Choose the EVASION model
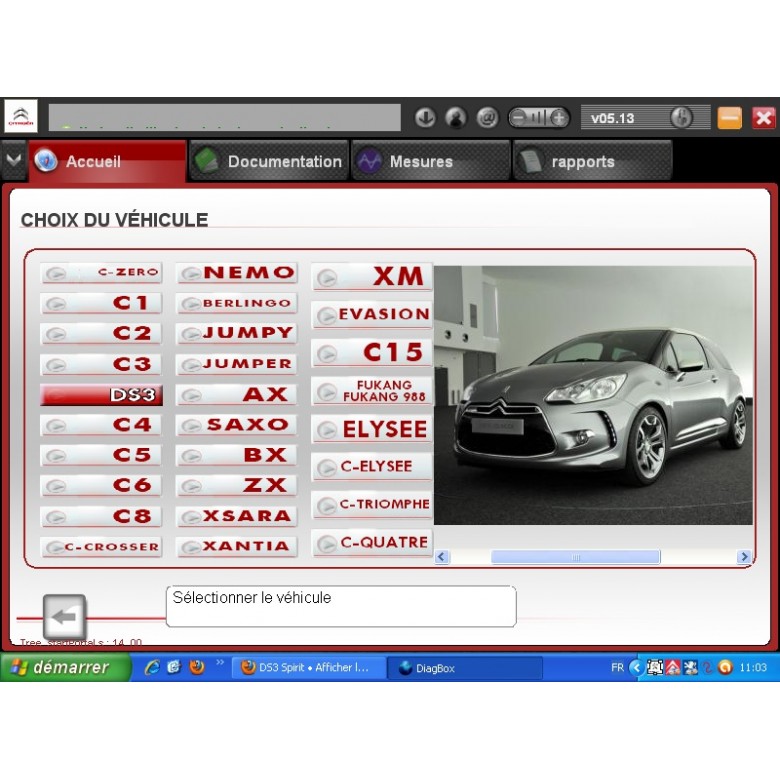This screenshot has height=780, width=780. [372, 314]
